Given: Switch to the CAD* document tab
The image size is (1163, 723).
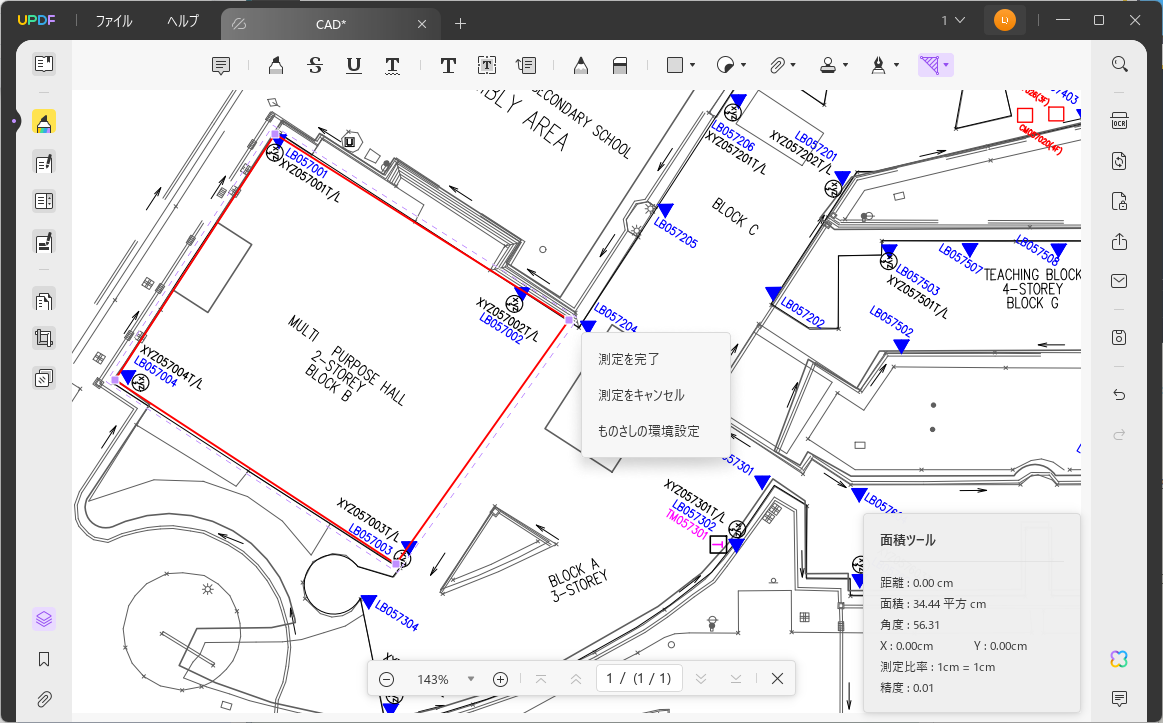Looking at the screenshot, I should tap(330, 23).
